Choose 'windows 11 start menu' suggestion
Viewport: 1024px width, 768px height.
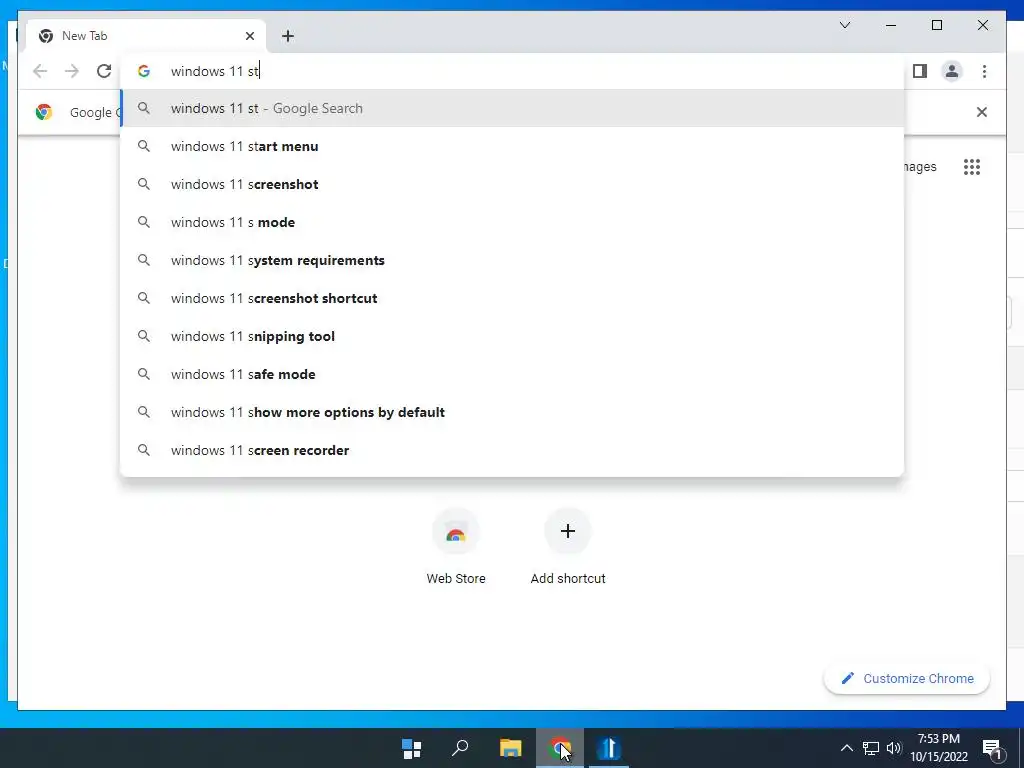pos(512,146)
